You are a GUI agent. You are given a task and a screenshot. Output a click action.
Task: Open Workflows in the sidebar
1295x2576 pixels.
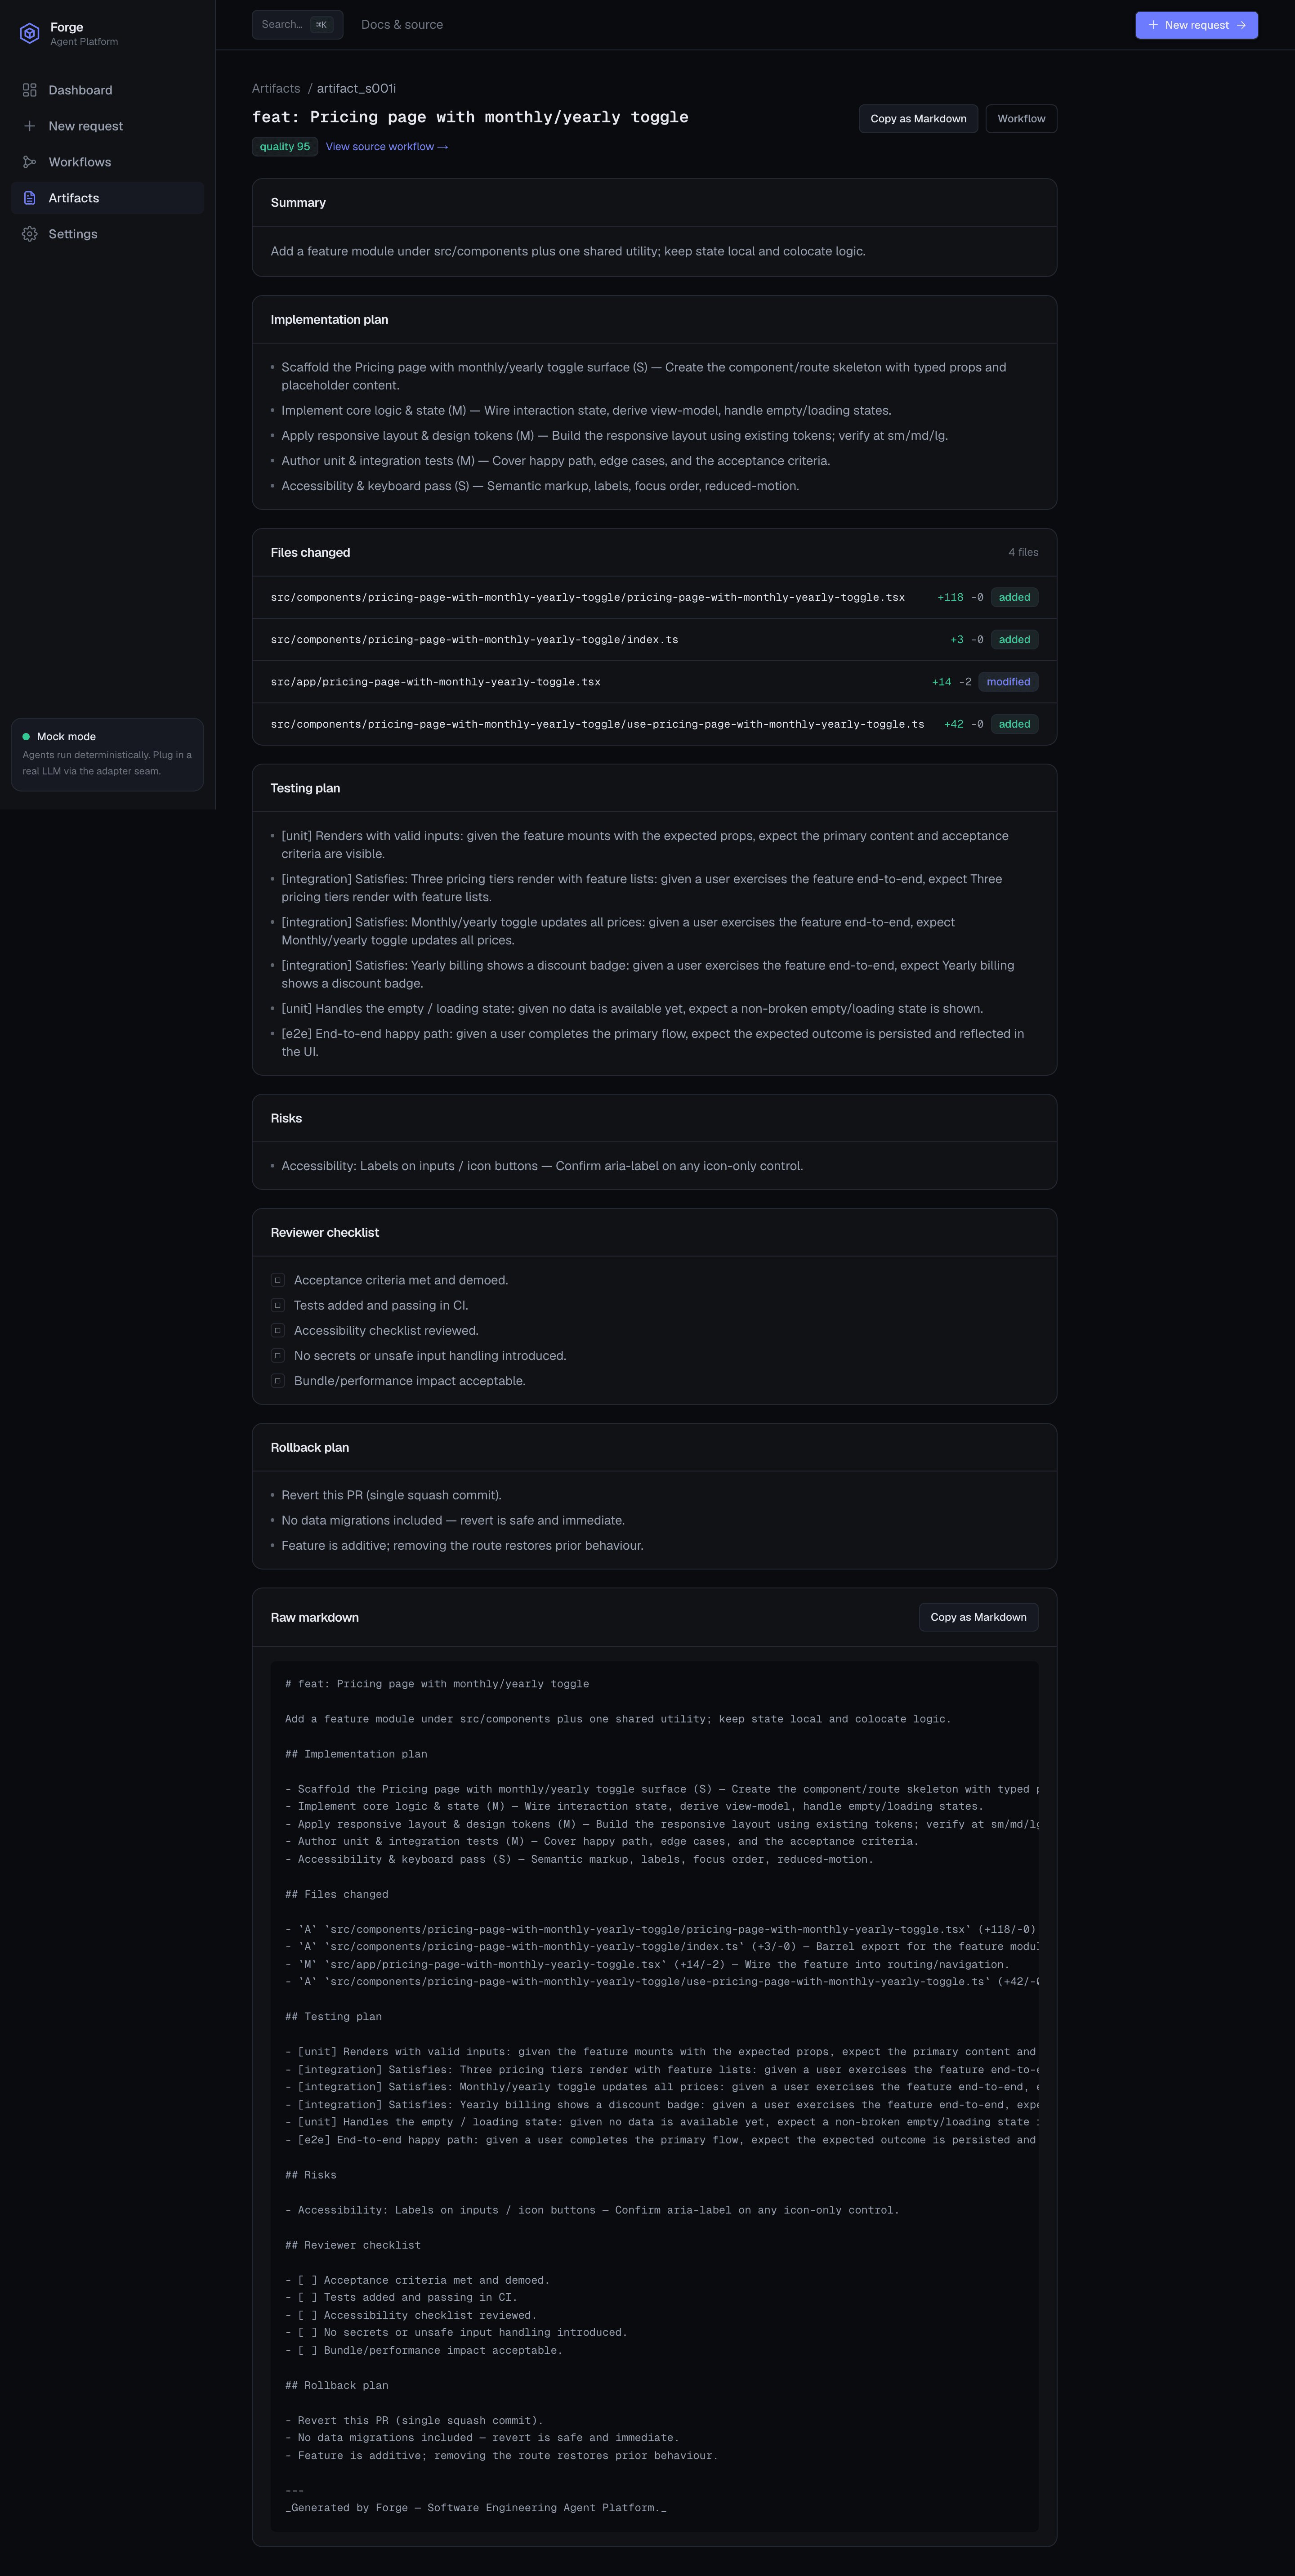click(107, 162)
